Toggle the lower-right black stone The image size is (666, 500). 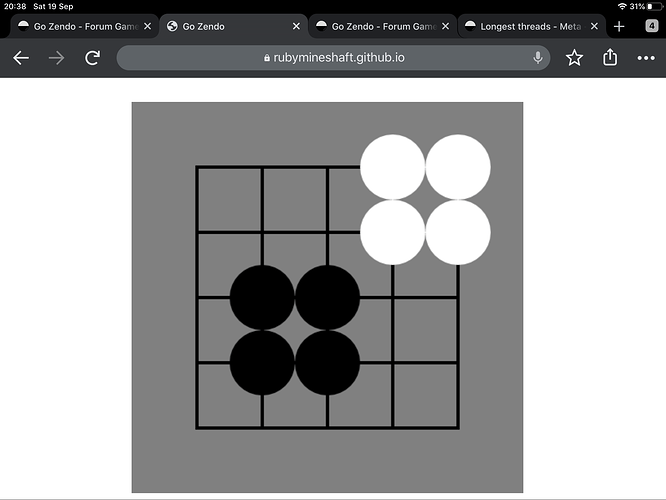327,363
